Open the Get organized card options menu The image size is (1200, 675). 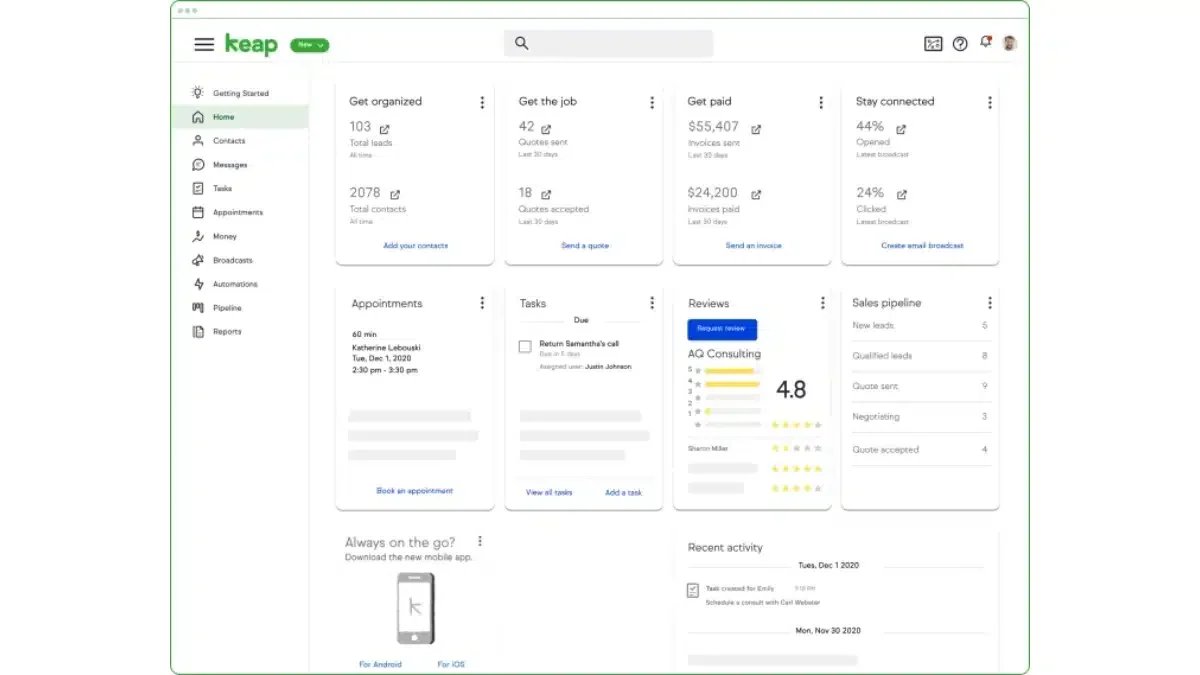coord(482,102)
